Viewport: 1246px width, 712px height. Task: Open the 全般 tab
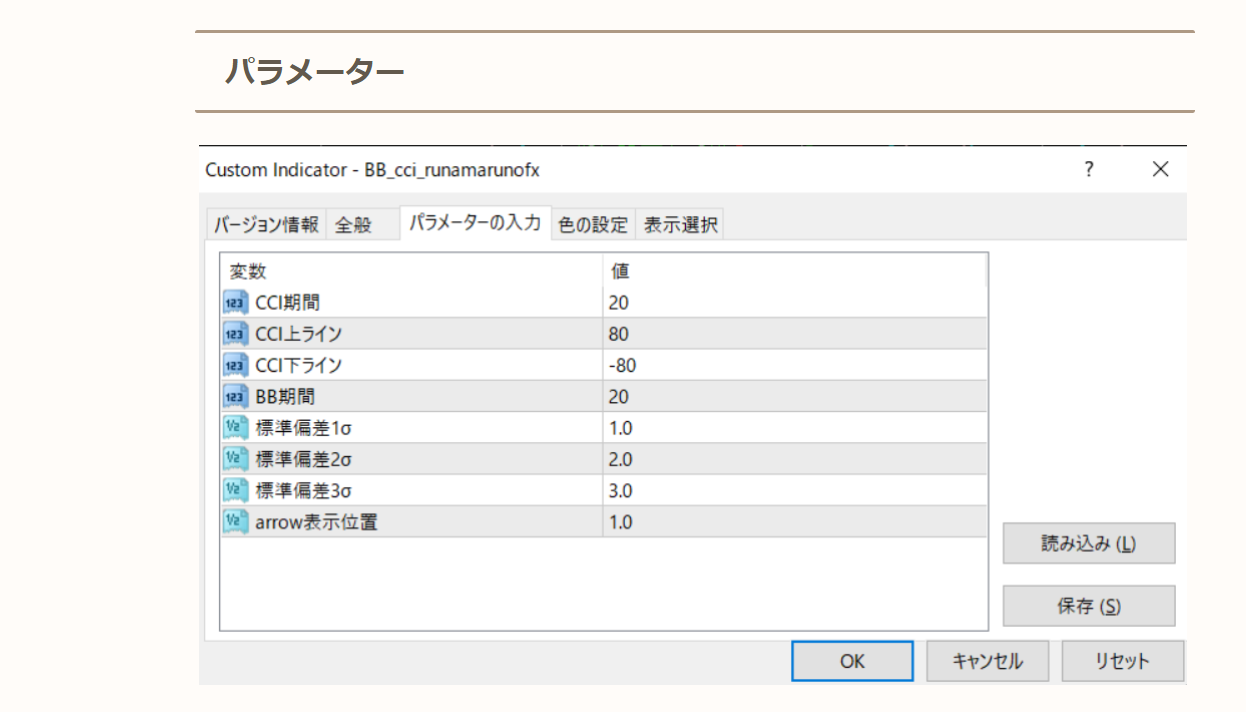point(352,225)
